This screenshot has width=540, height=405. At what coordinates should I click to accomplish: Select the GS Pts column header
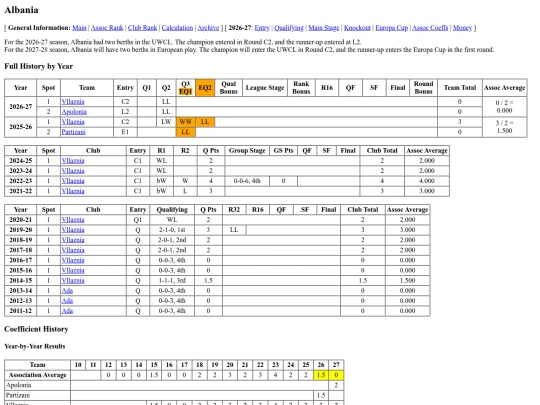283,151
